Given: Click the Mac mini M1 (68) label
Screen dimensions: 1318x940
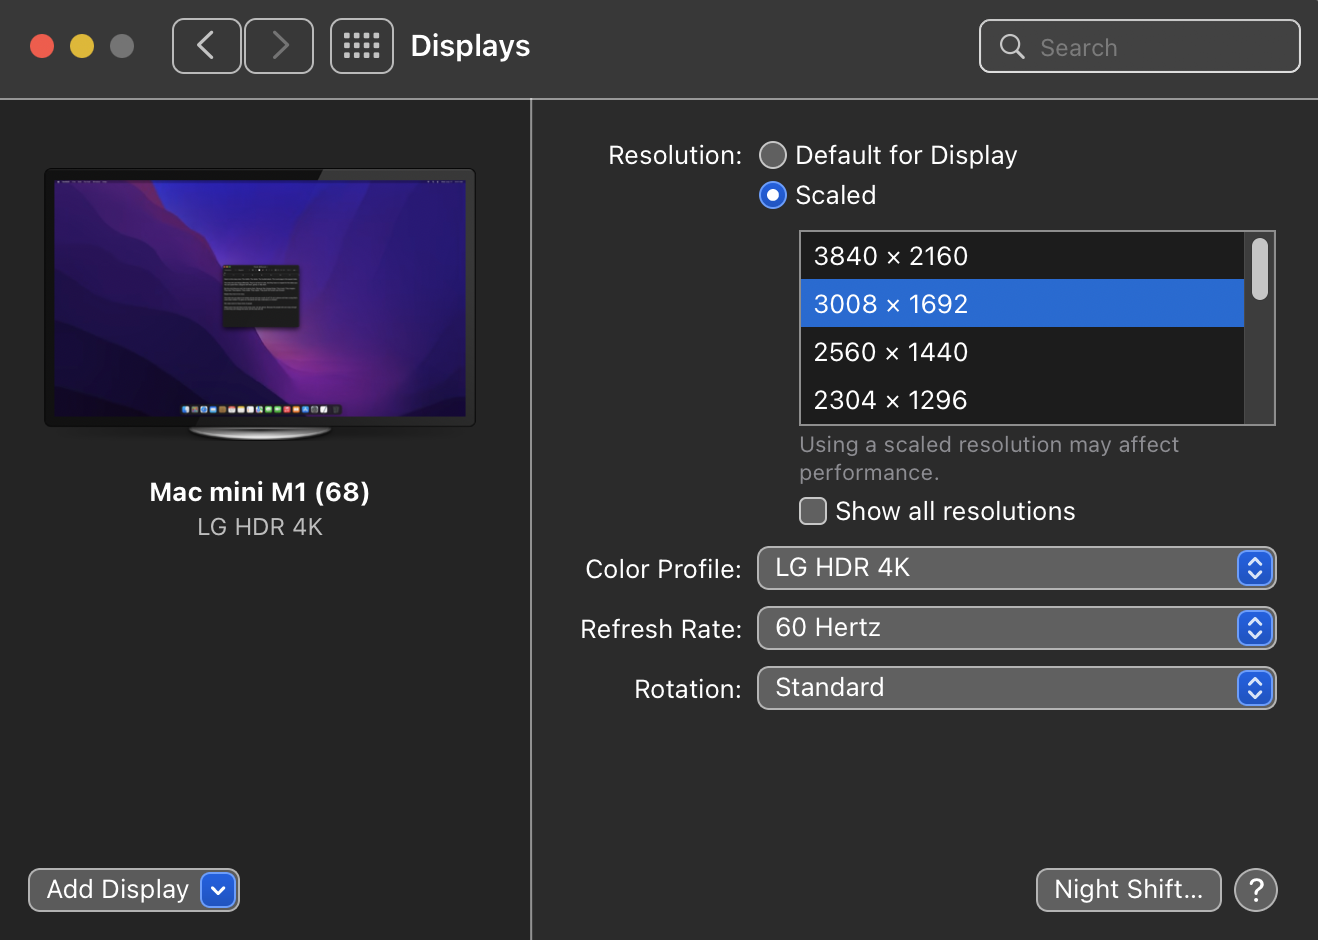Looking at the screenshot, I should point(260,492).
